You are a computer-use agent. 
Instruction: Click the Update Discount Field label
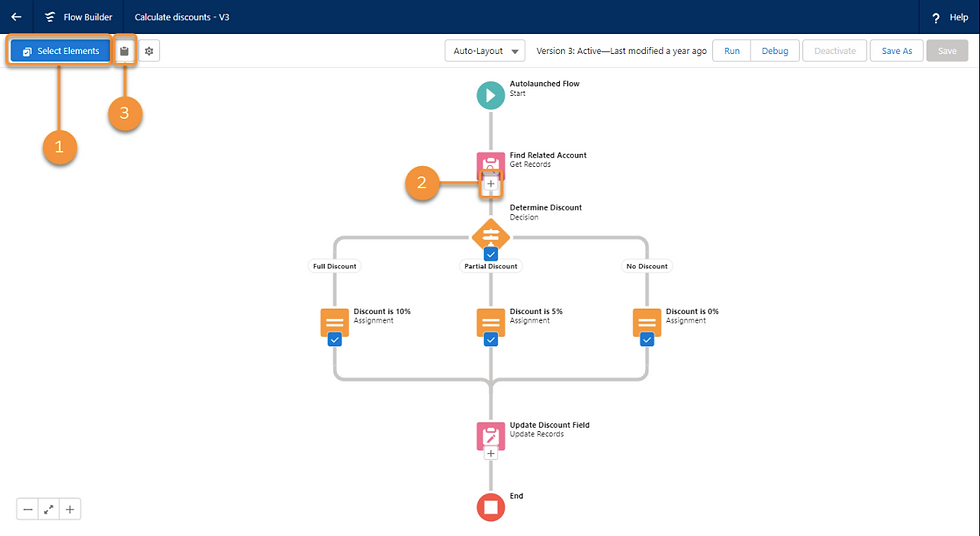[549, 425]
